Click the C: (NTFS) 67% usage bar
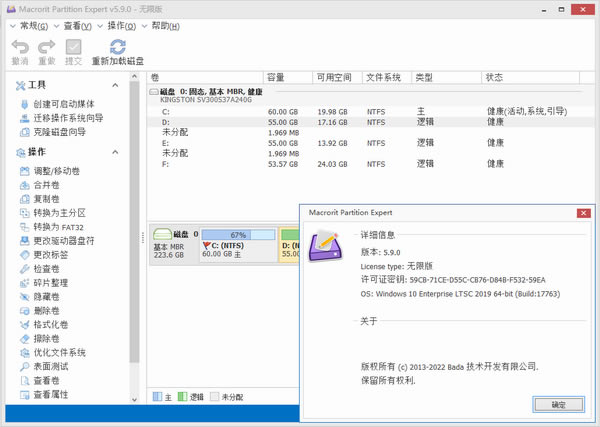 click(238, 235)
